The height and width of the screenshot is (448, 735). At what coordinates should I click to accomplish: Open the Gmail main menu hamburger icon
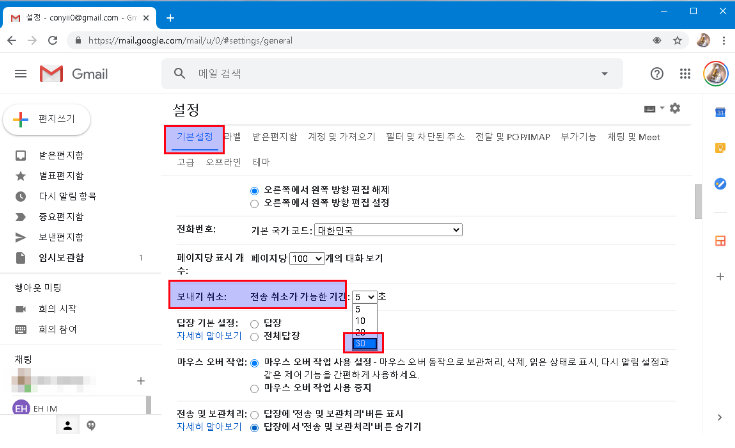click(x=20, y=74)
